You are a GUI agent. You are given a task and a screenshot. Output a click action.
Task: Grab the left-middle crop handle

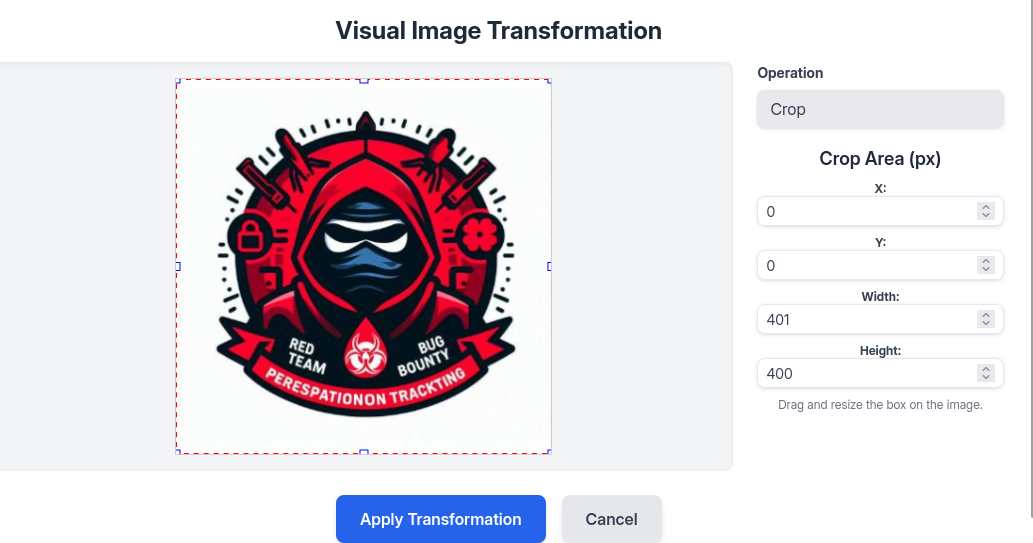coord(178,266)
